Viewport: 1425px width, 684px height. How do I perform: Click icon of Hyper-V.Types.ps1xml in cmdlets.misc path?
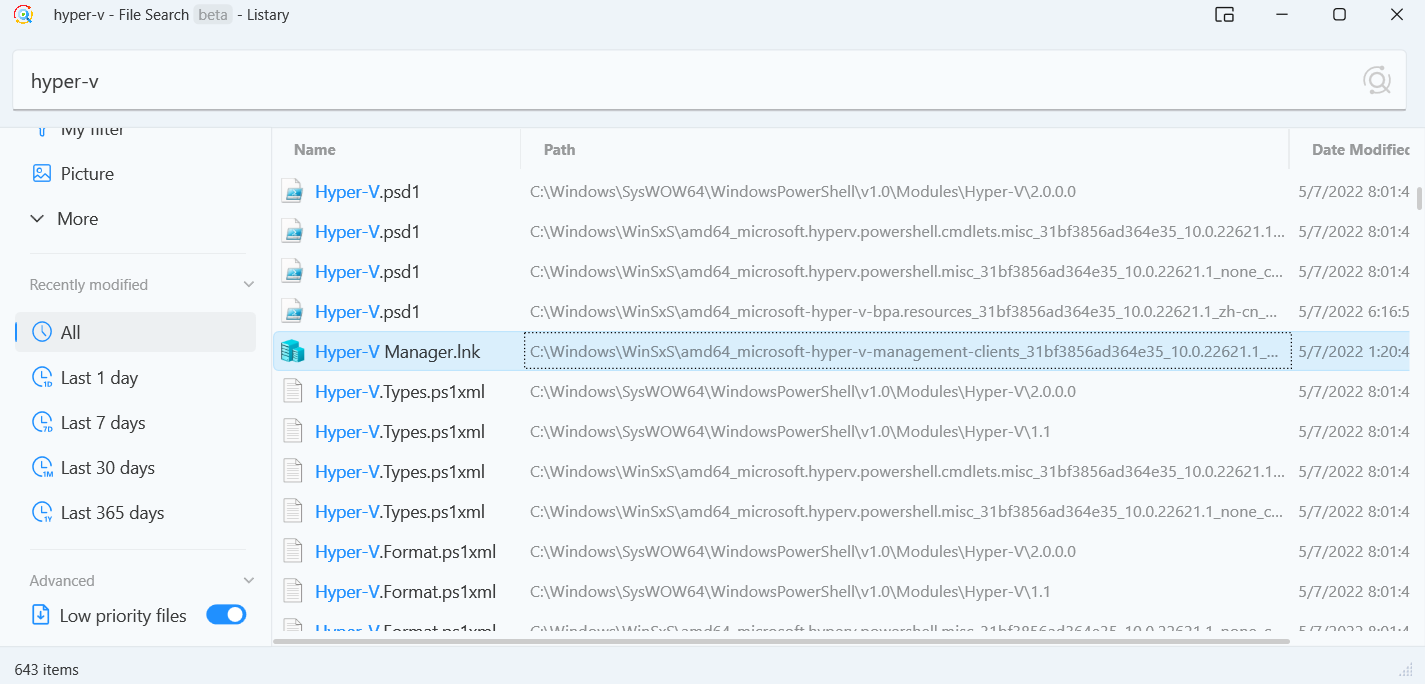[x=292, y=471]
